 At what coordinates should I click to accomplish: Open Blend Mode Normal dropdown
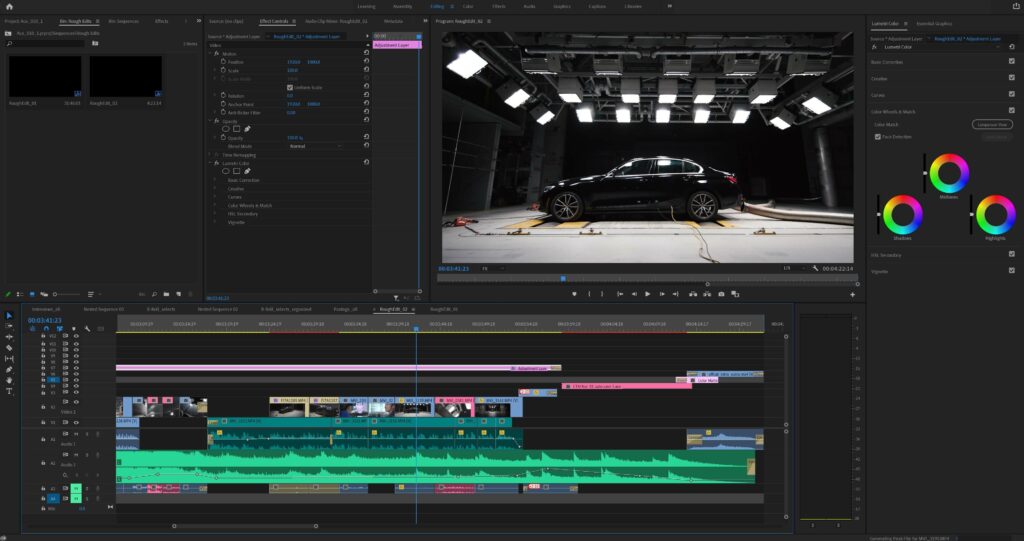315,146
